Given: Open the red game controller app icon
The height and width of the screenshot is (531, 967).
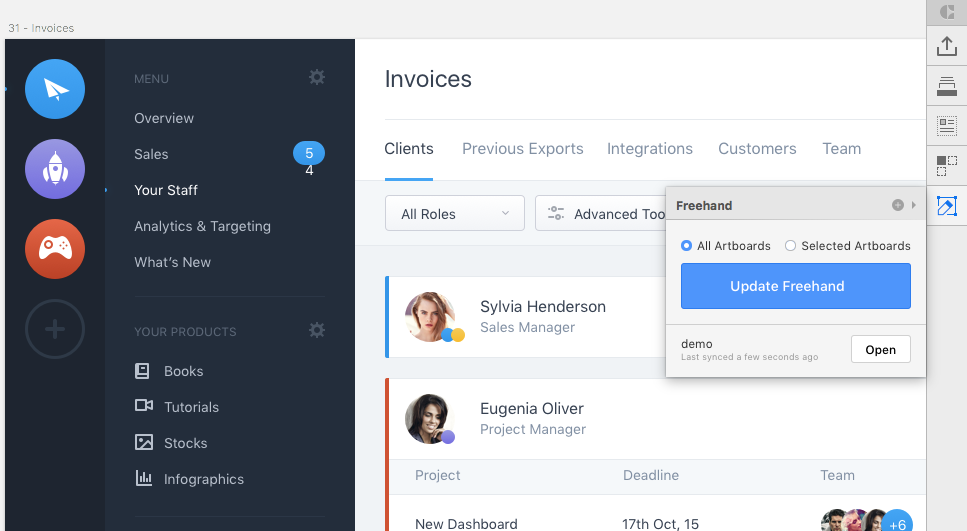Looking at the screenshot, I should tap(55, 249).
